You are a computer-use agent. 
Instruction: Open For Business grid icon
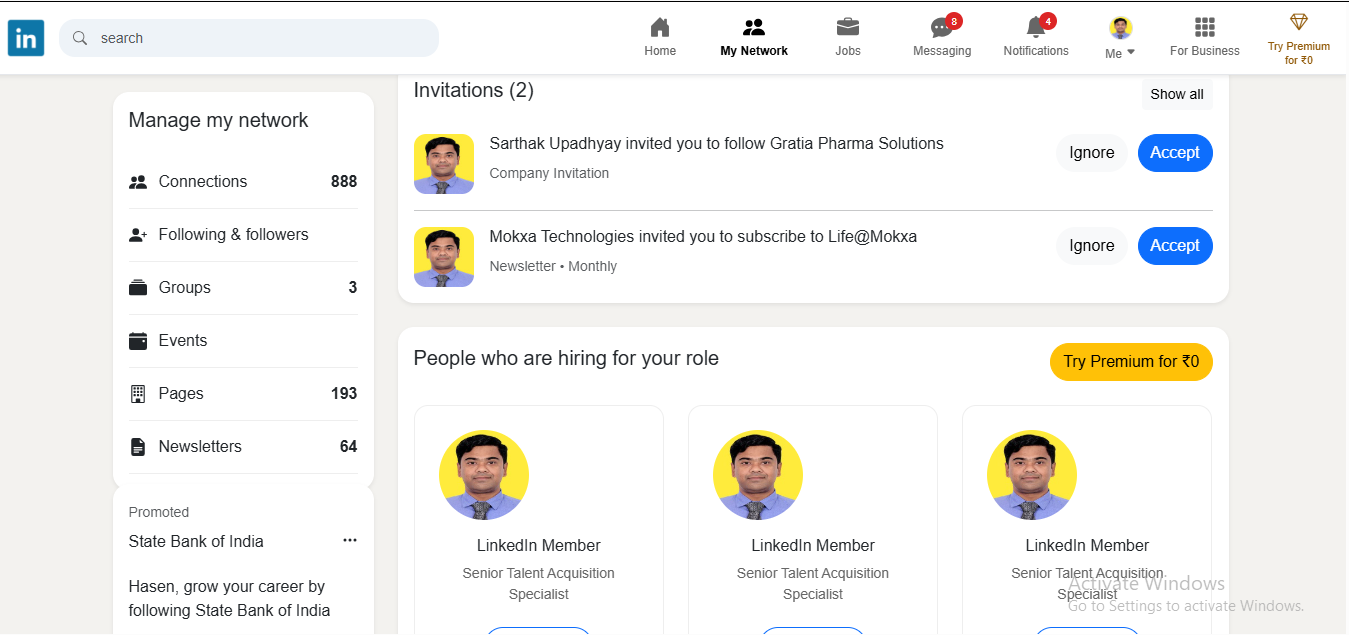tap(1205, 27)
